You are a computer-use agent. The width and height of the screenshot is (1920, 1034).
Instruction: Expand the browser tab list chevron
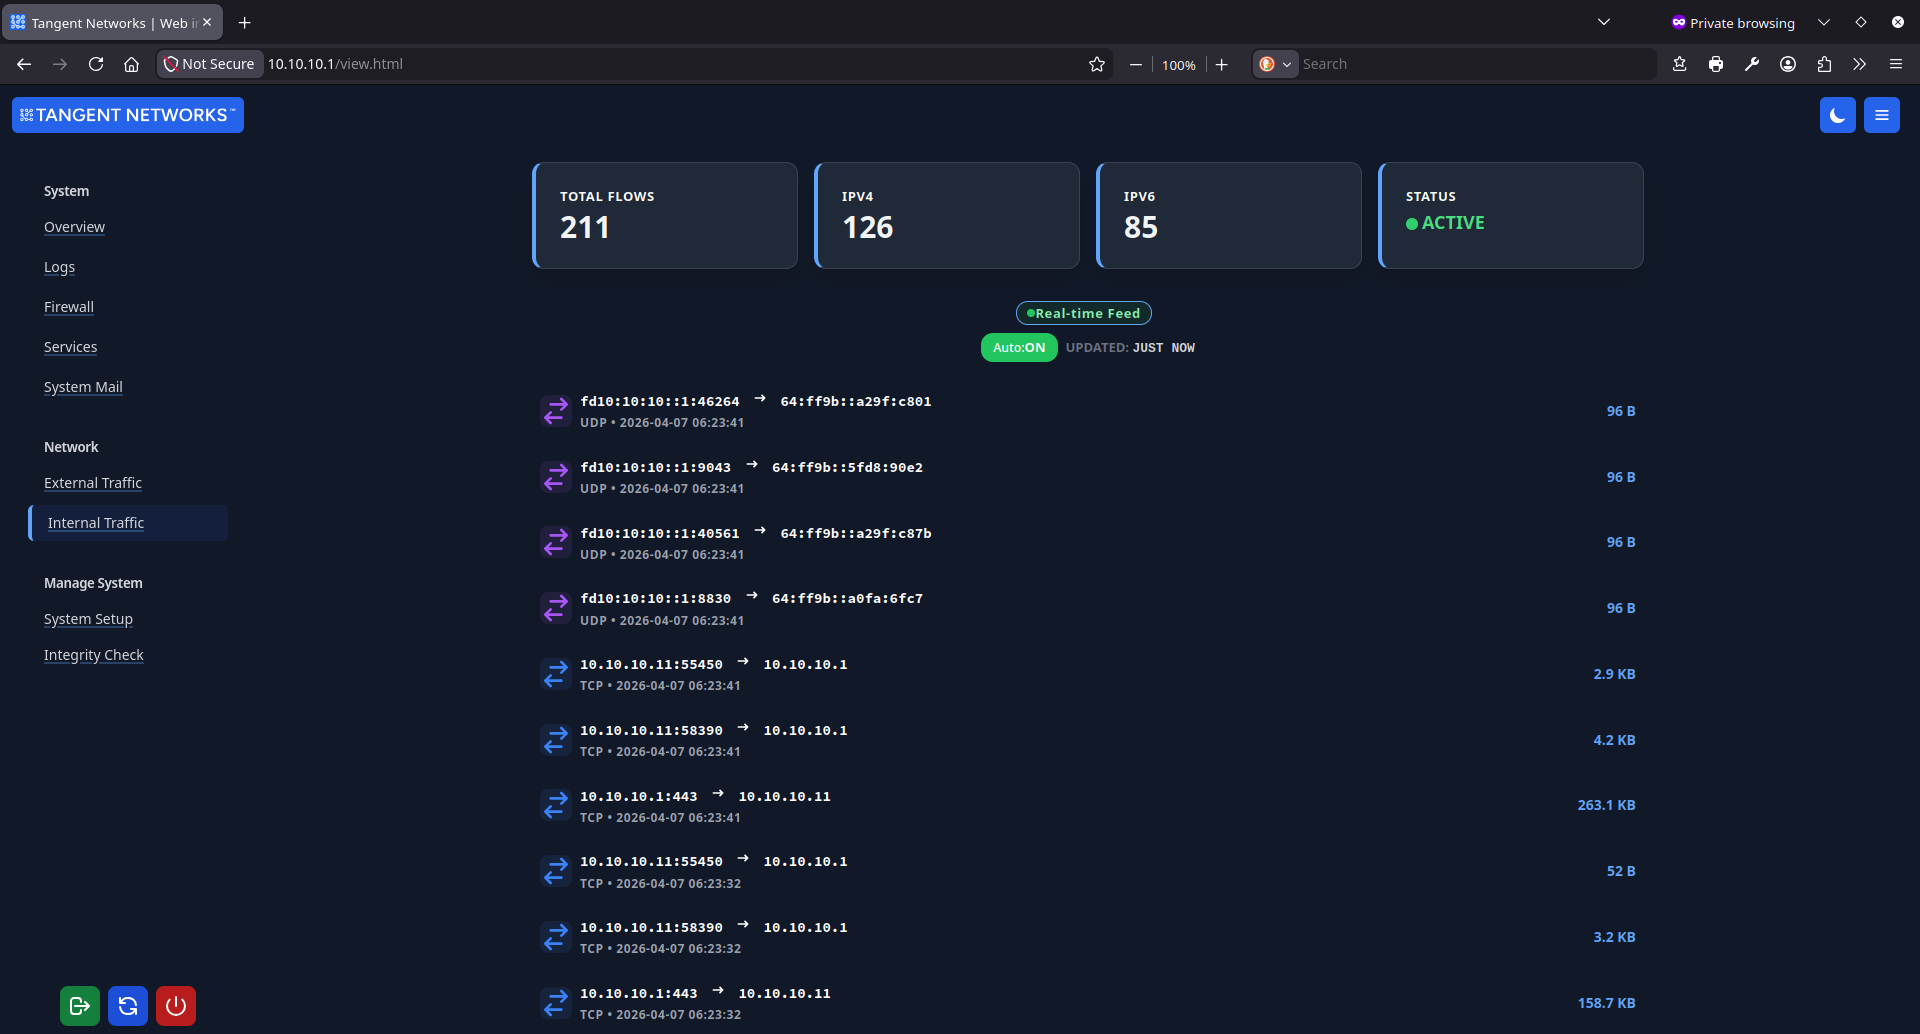[x=1603, y=21]
